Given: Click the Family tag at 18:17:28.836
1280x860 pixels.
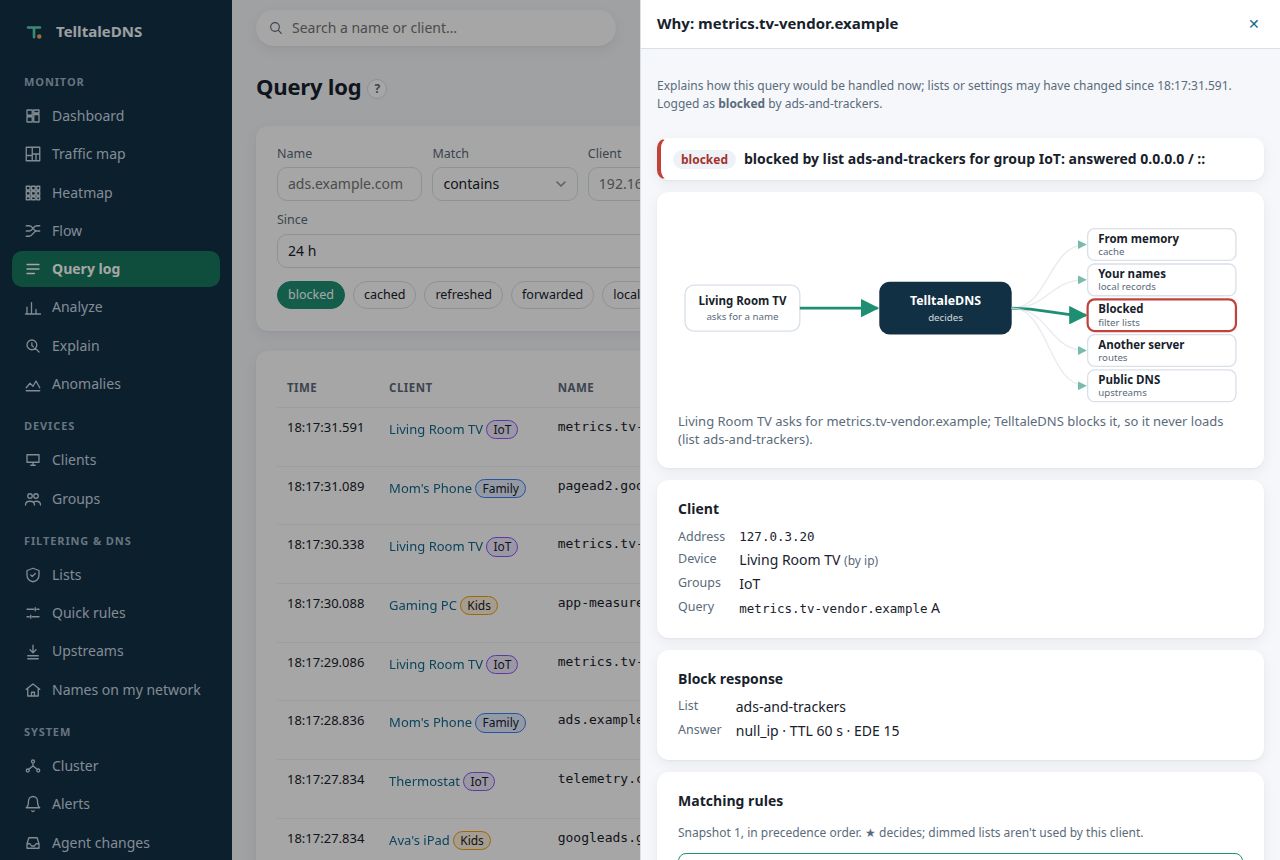Looking at the screenshot, I should pos(501,723).
